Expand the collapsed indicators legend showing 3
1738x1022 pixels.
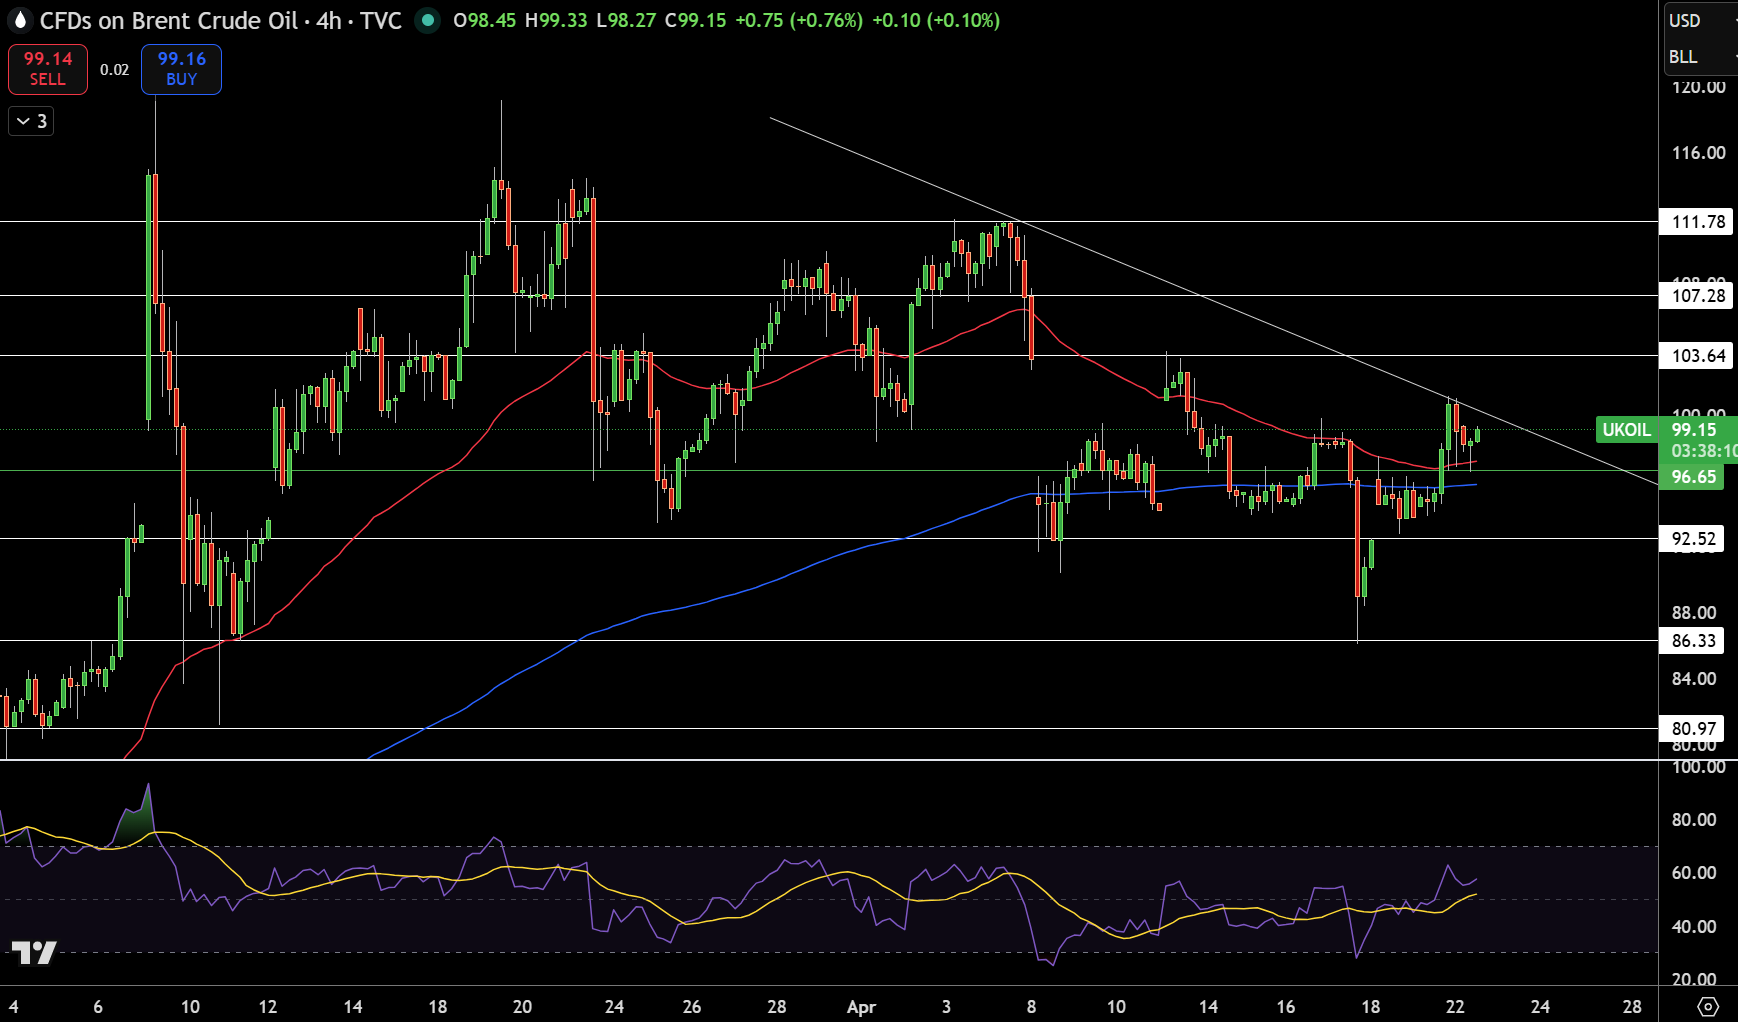[31, 121]
